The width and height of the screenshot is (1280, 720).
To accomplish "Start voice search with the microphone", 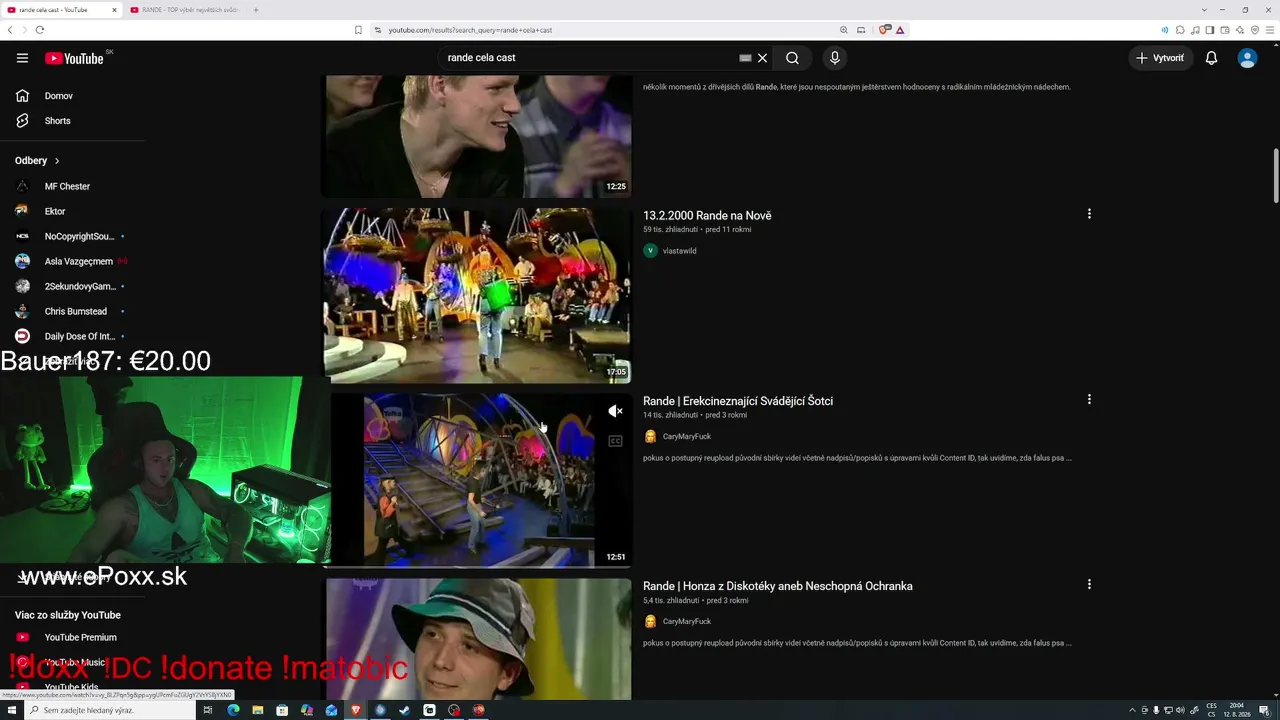I will pyautogui.click(x=835, y=58).
